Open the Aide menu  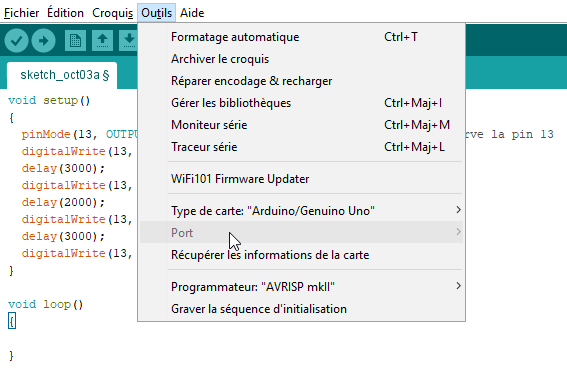[192, 13]
